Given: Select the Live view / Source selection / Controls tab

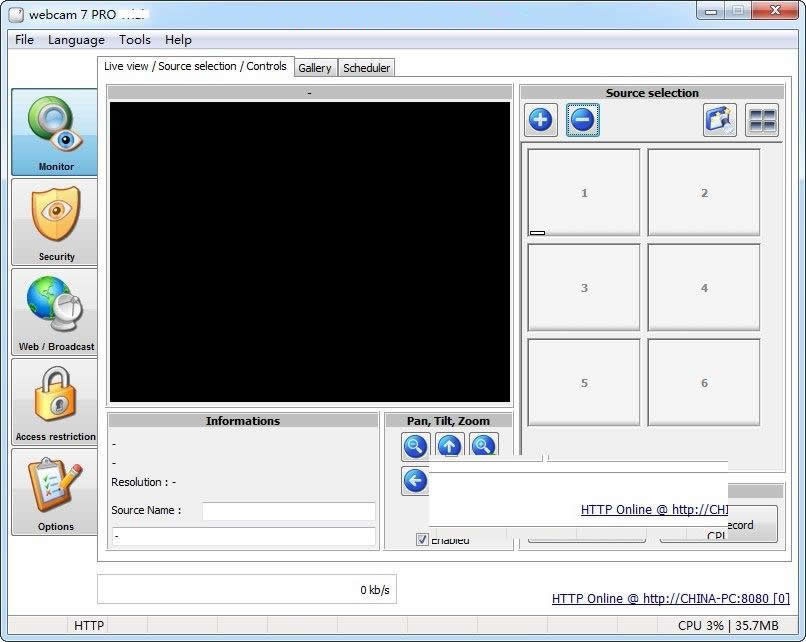Looking at the screenshot, I should point(195,66).
